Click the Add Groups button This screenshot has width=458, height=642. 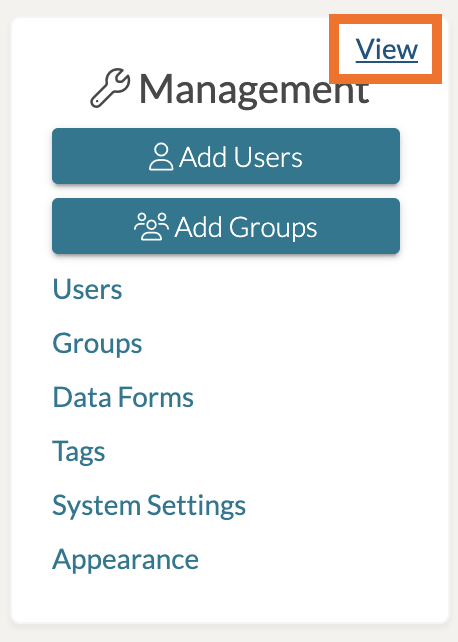226,226
